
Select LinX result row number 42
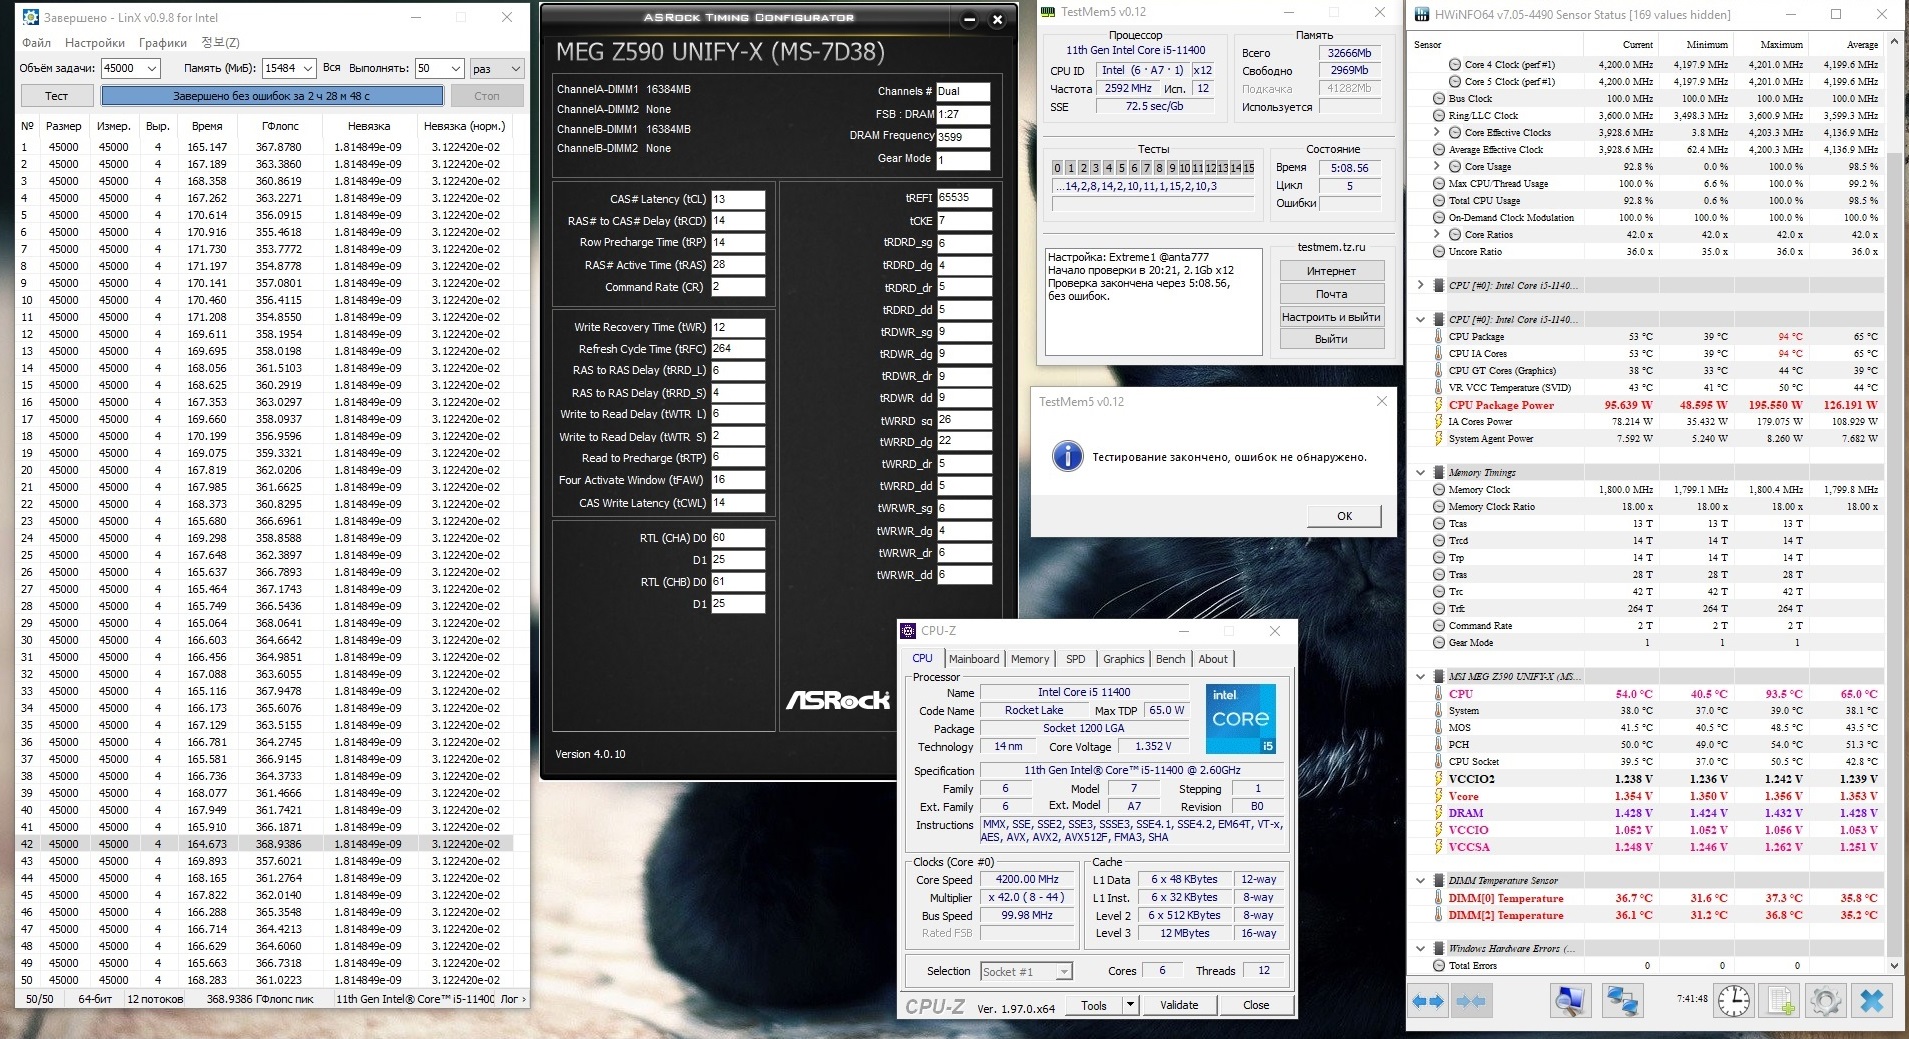268,844
